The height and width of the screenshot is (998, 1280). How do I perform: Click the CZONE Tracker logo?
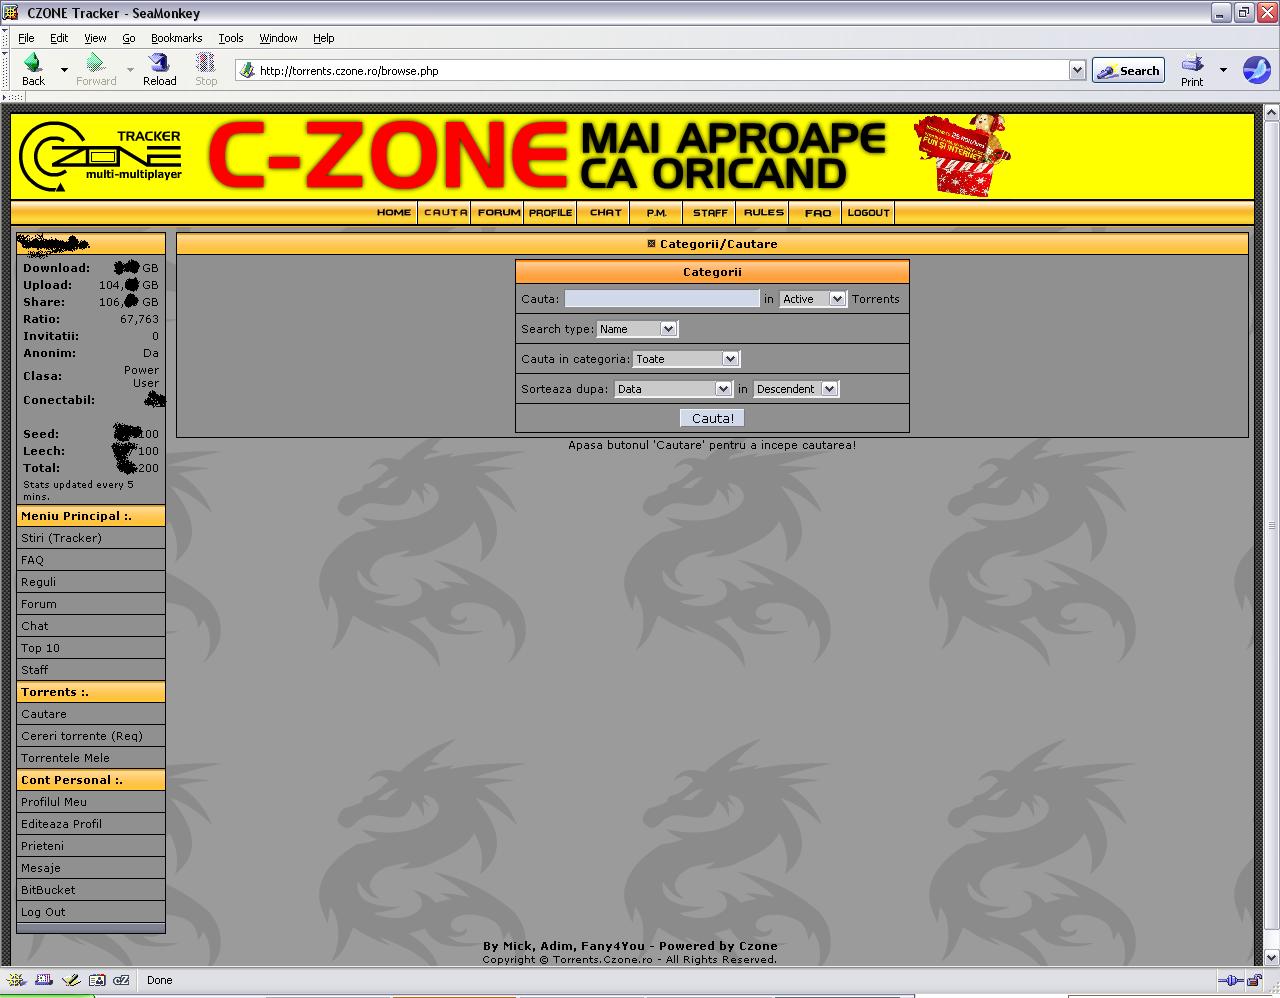point(101,155)
